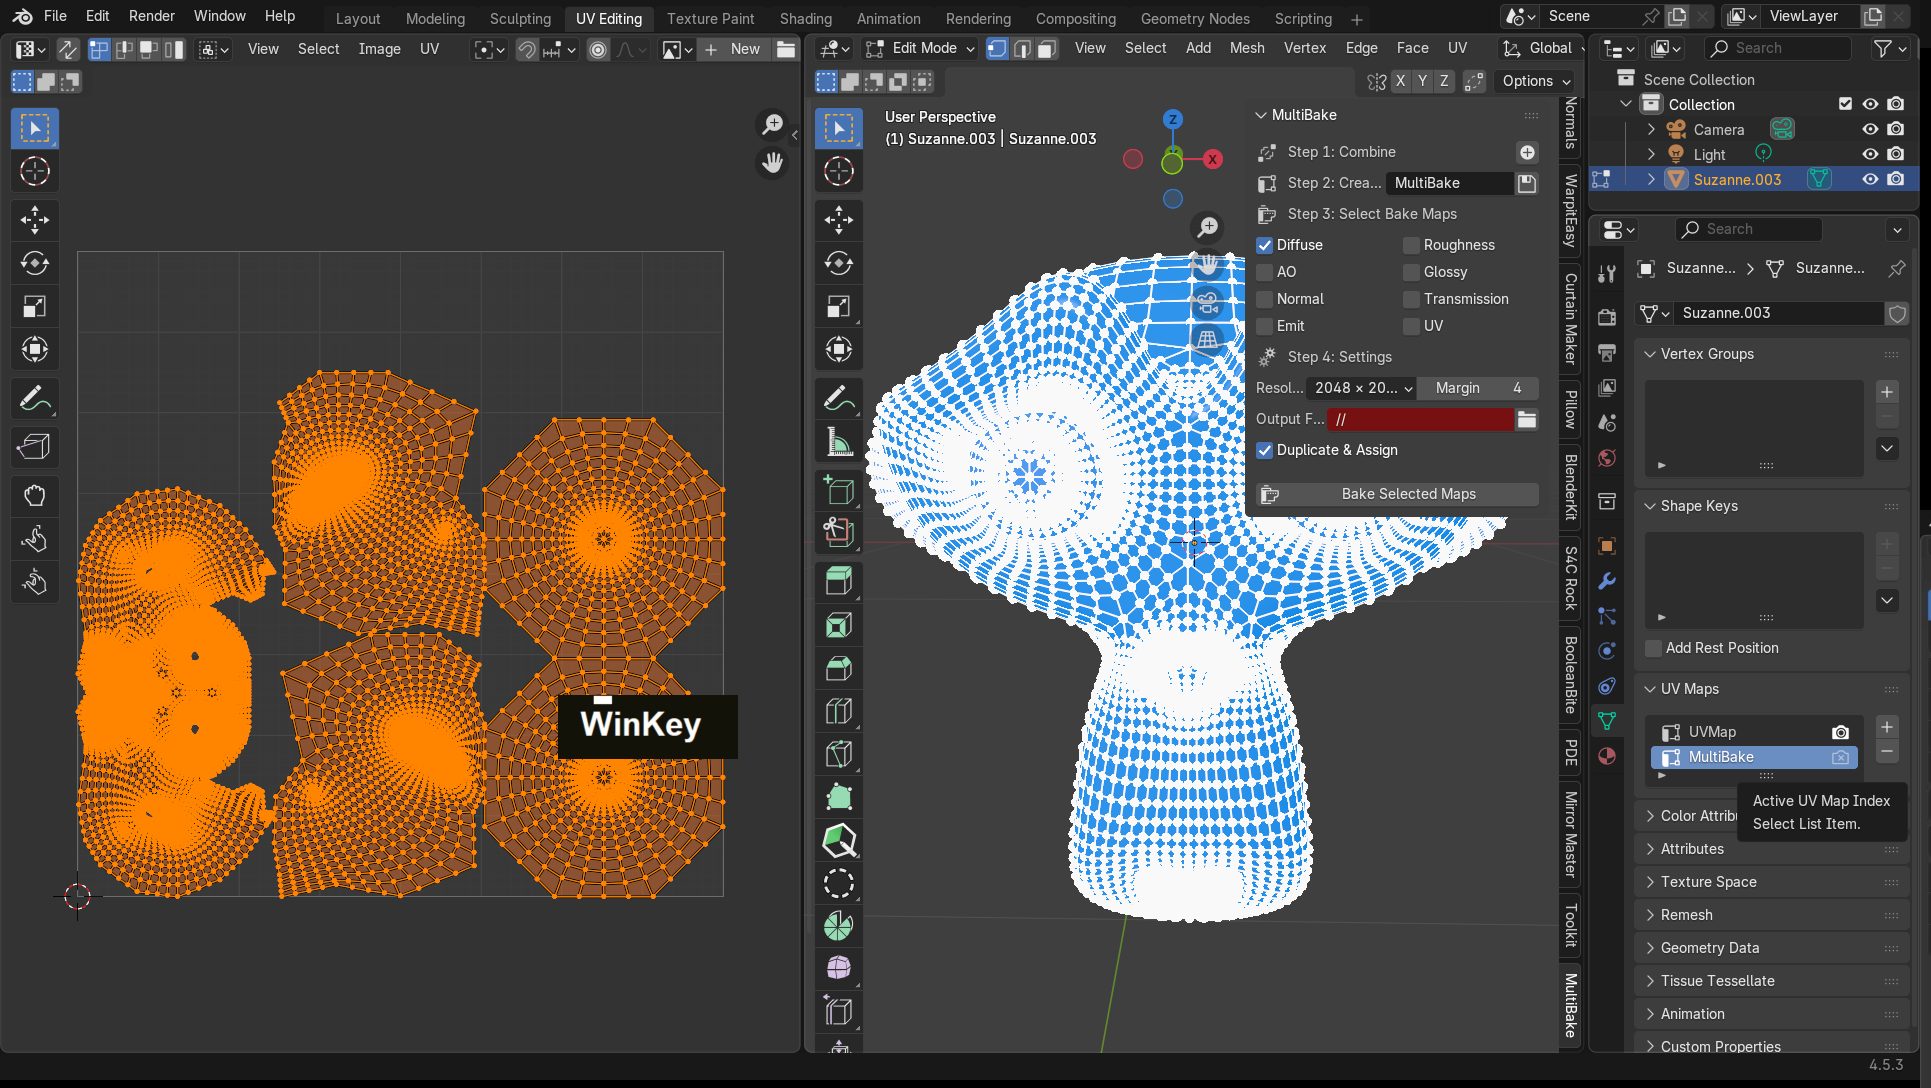This screenshot has width=1931, height=1088.
Task: Click the Measure tool in 3D viewport
Action: tap(838, 442)
